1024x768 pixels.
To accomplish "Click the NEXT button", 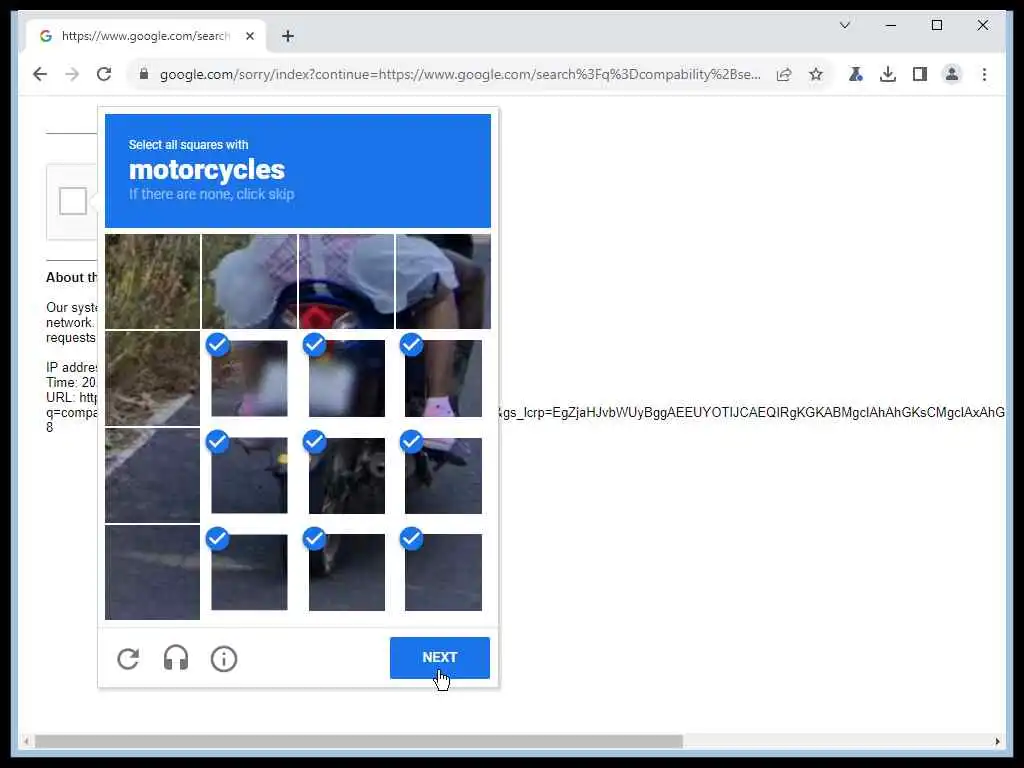I will (x=440, y=658).
